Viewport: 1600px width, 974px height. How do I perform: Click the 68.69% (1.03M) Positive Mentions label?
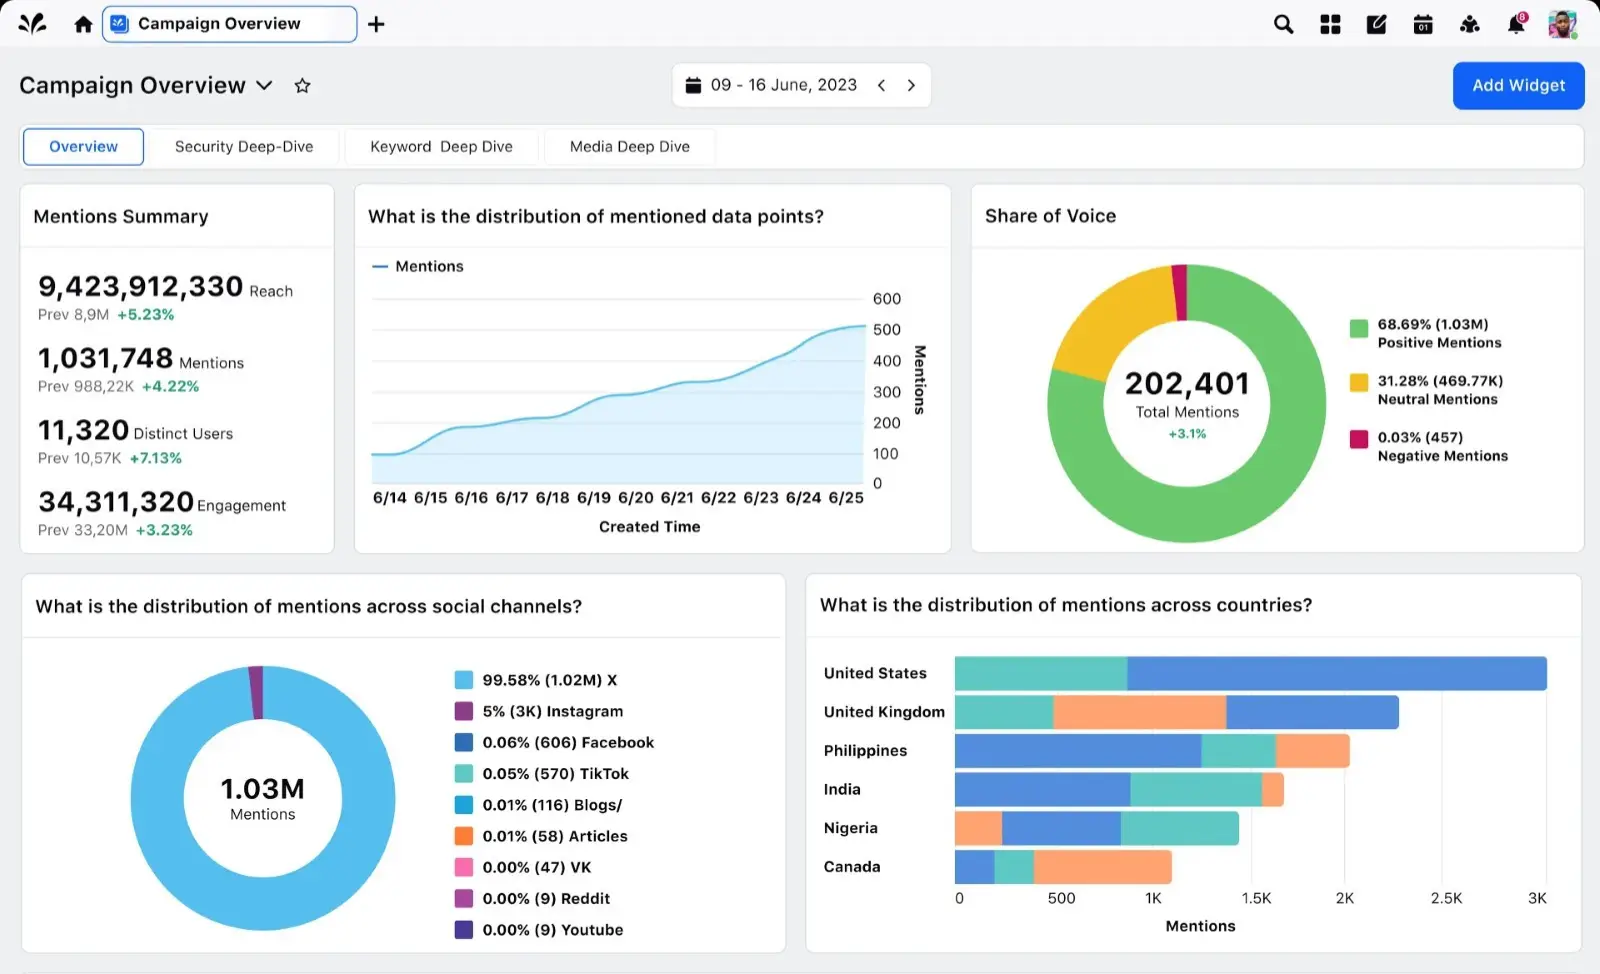[1439, 333]
